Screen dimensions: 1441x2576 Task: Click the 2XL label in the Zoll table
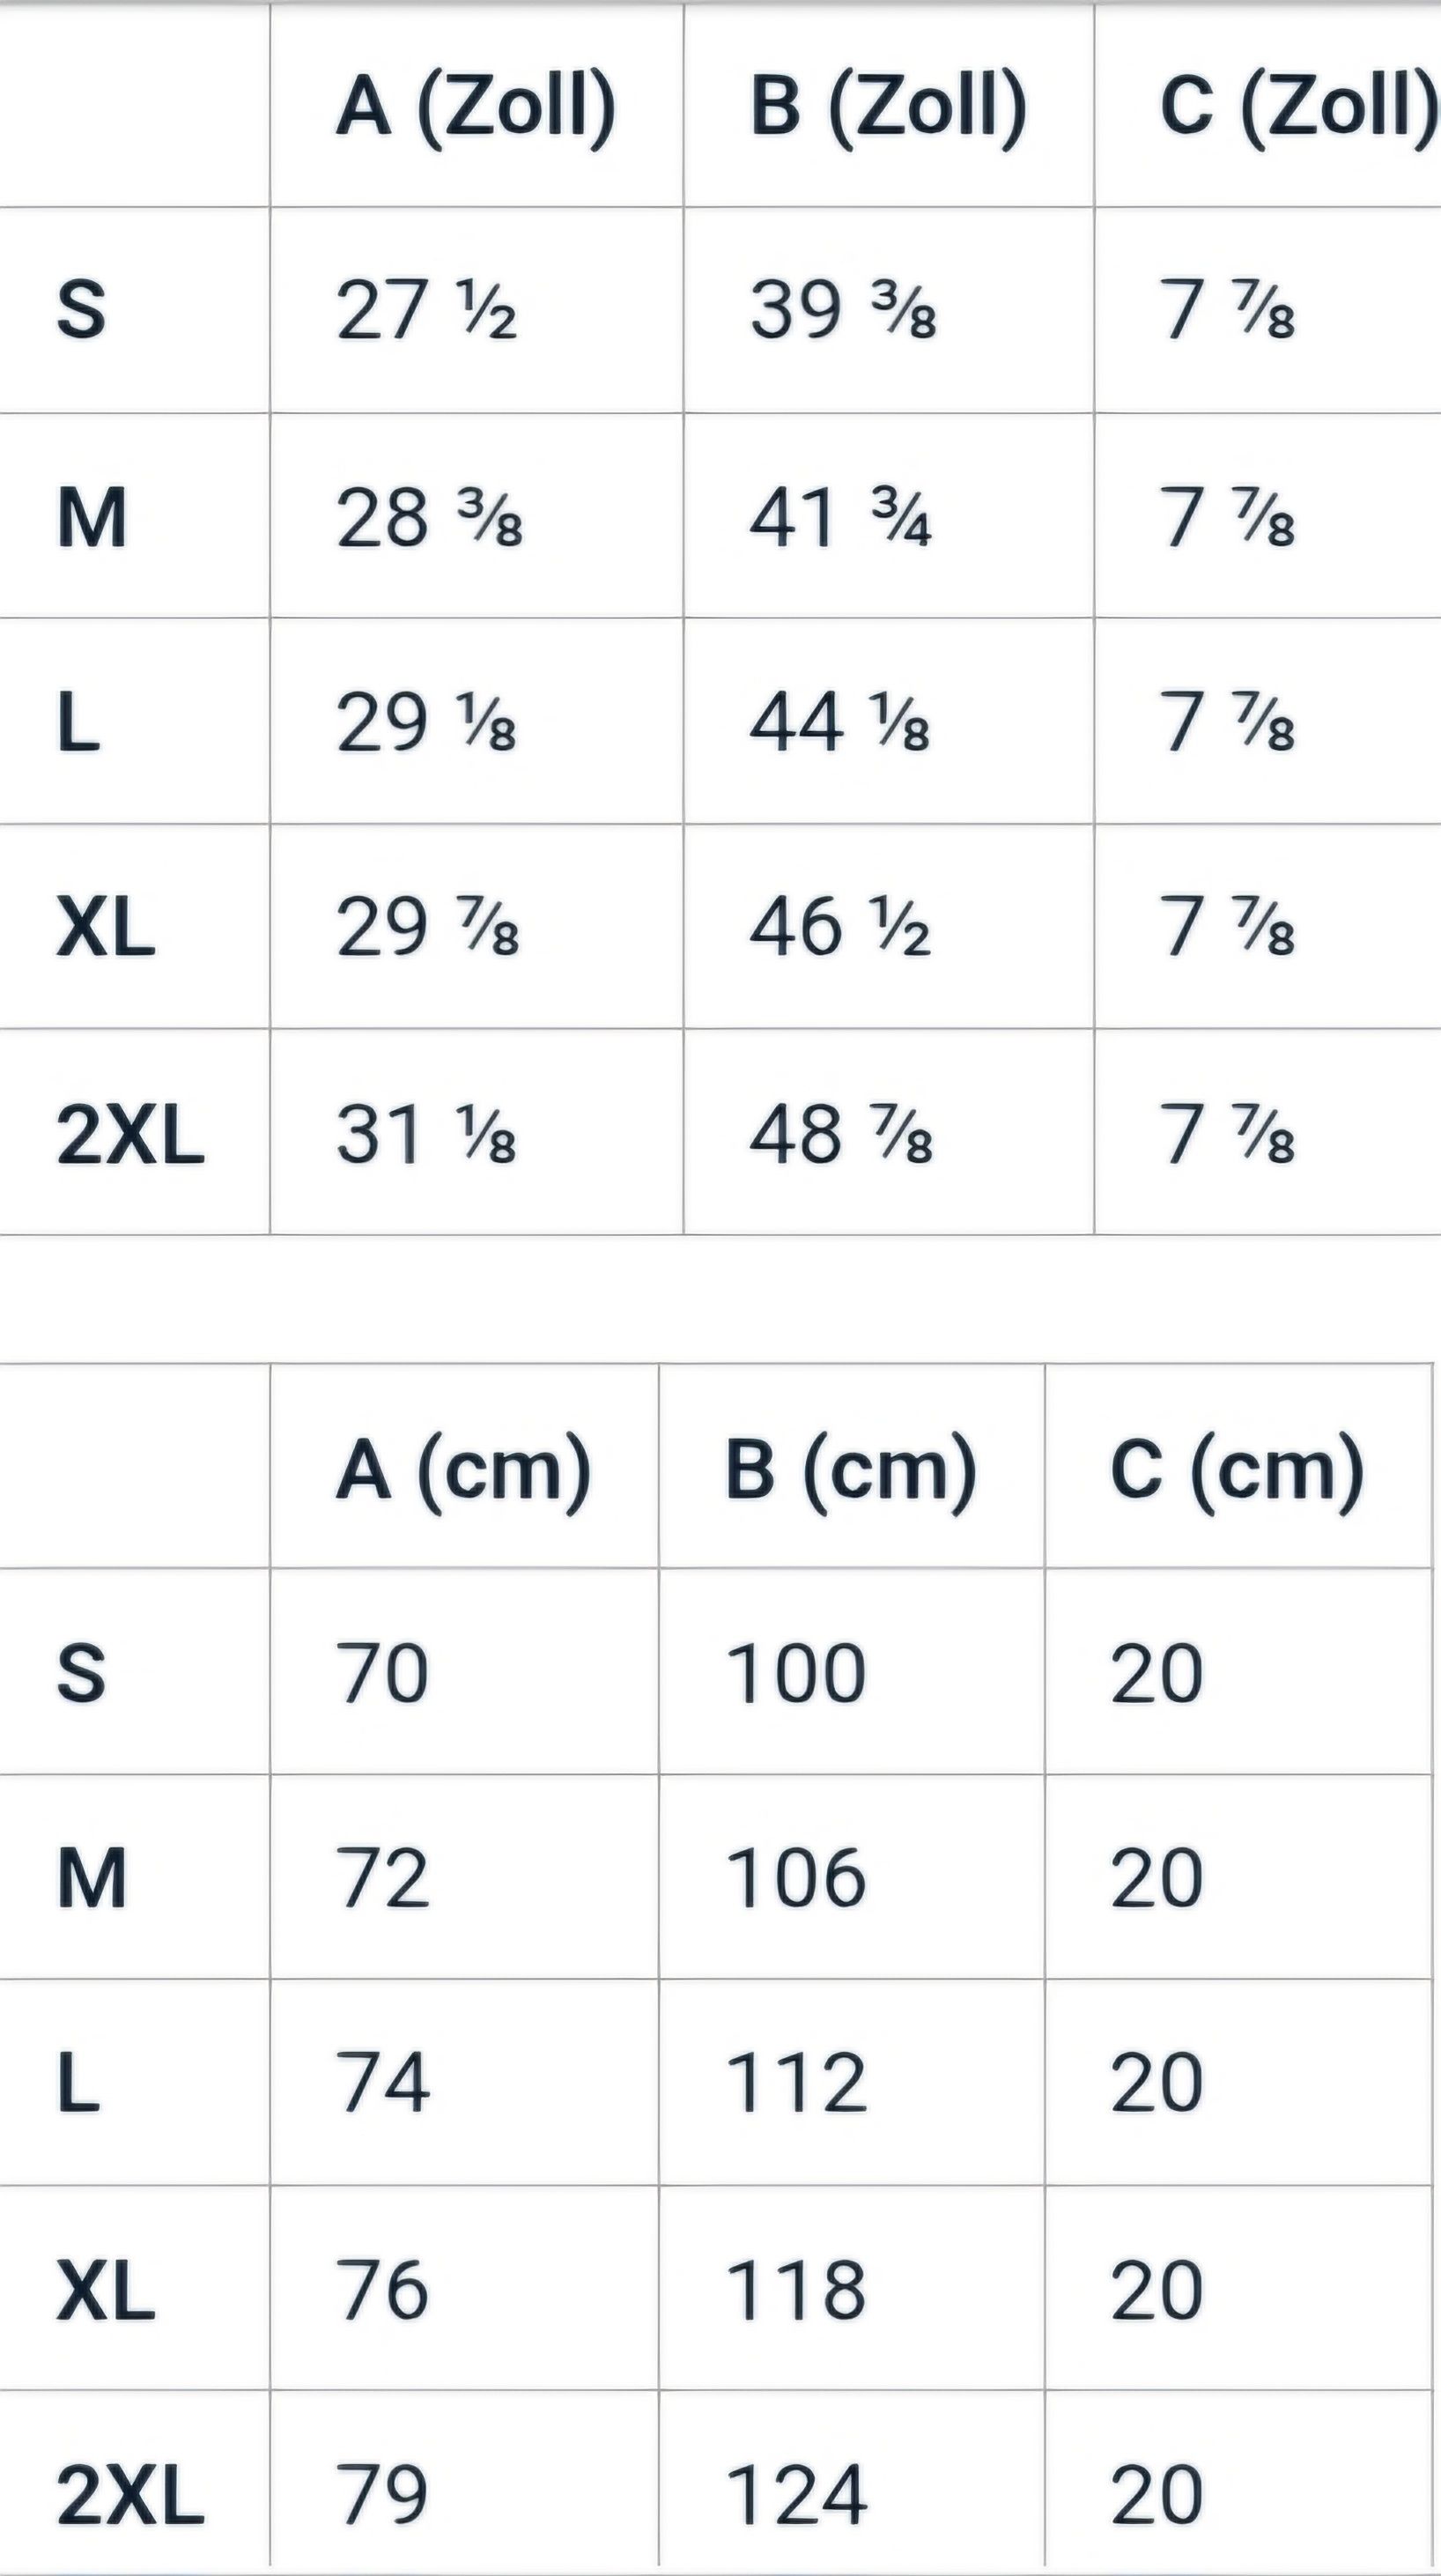(x=130, y=1136)
